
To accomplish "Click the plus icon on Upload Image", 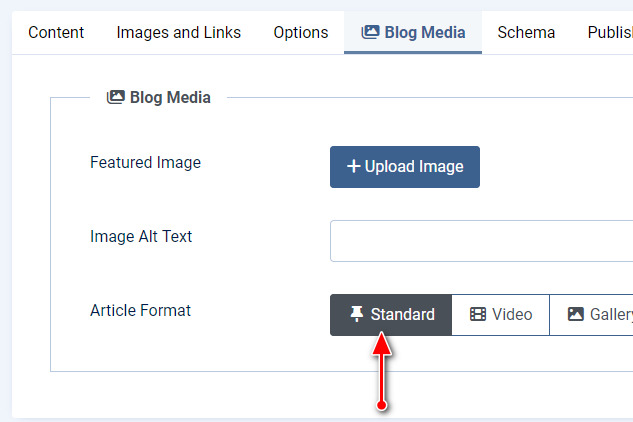I will point(353,167).
